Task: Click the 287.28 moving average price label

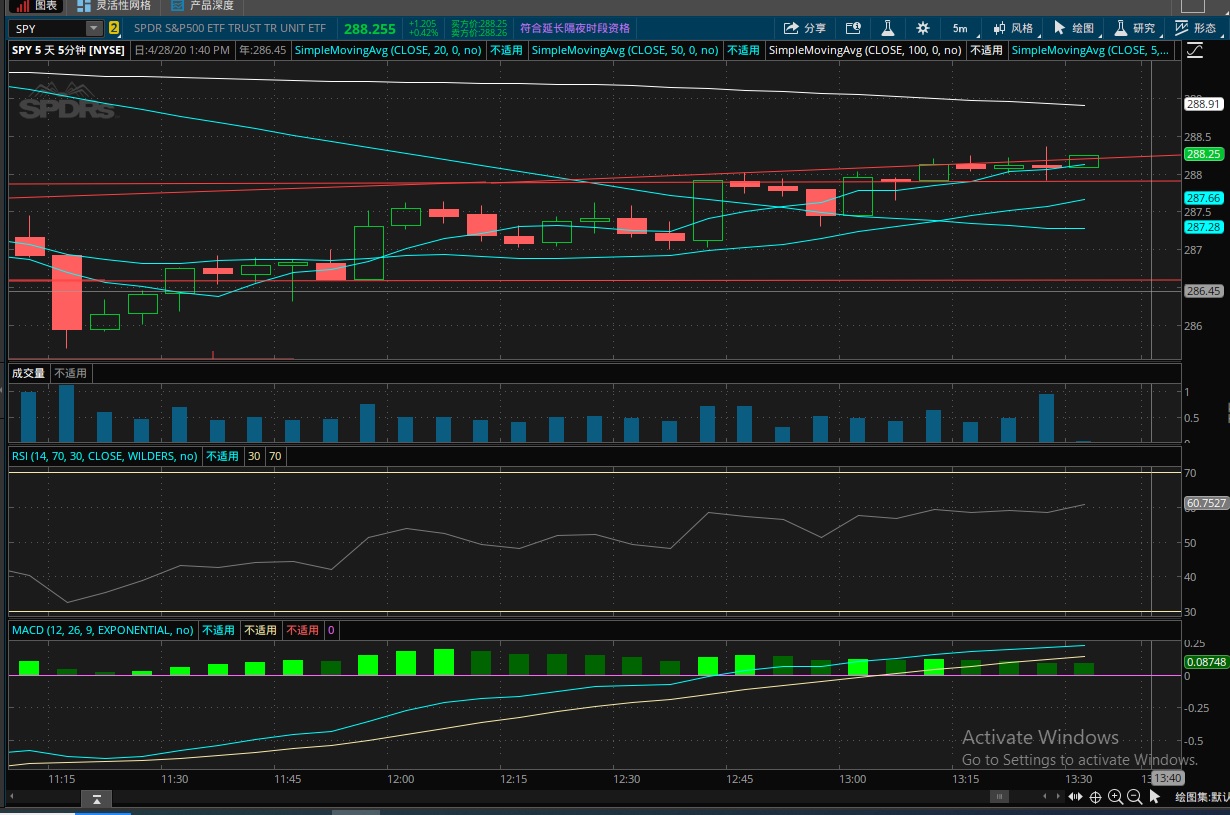Action: point(1203,227)
